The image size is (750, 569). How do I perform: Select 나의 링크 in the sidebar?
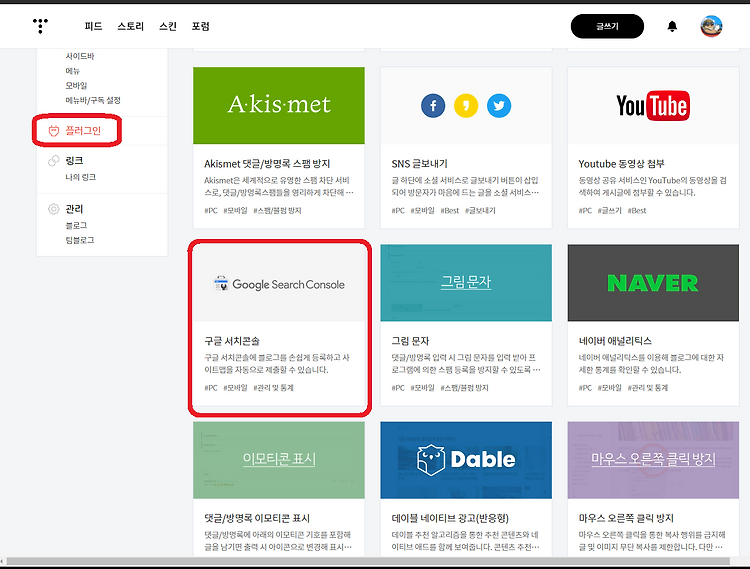pos(81,177)
